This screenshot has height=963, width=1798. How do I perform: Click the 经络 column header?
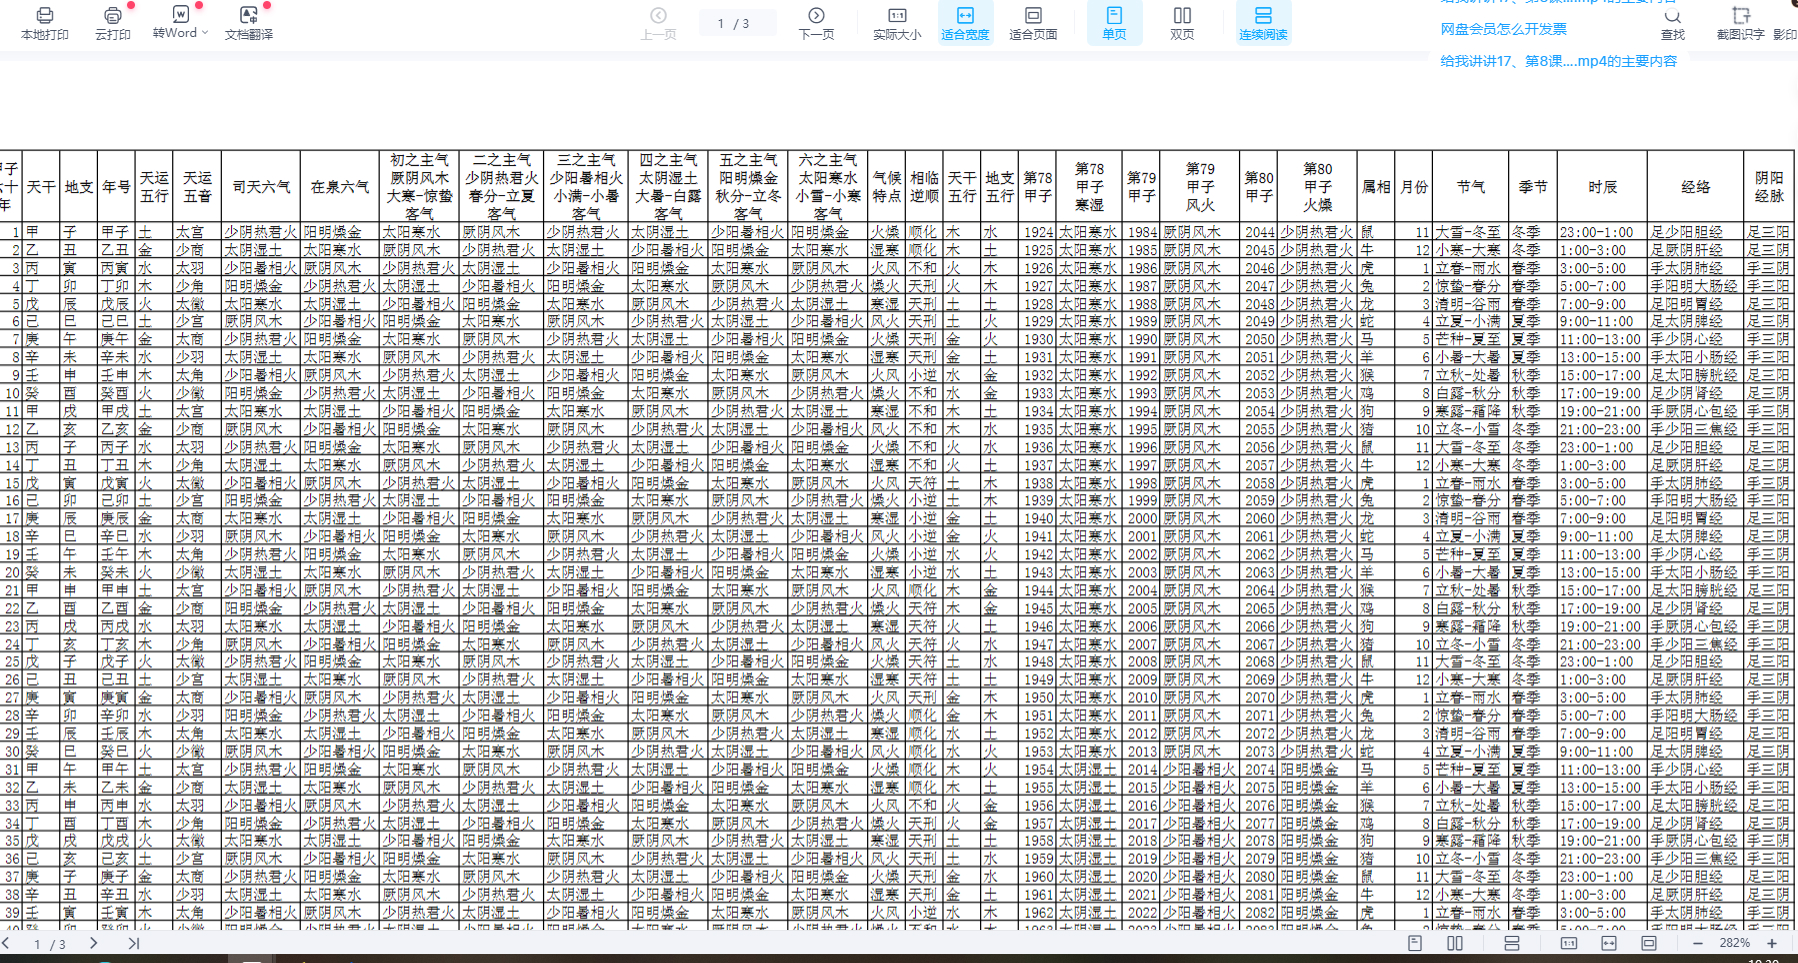click(x=1695, y=187)
